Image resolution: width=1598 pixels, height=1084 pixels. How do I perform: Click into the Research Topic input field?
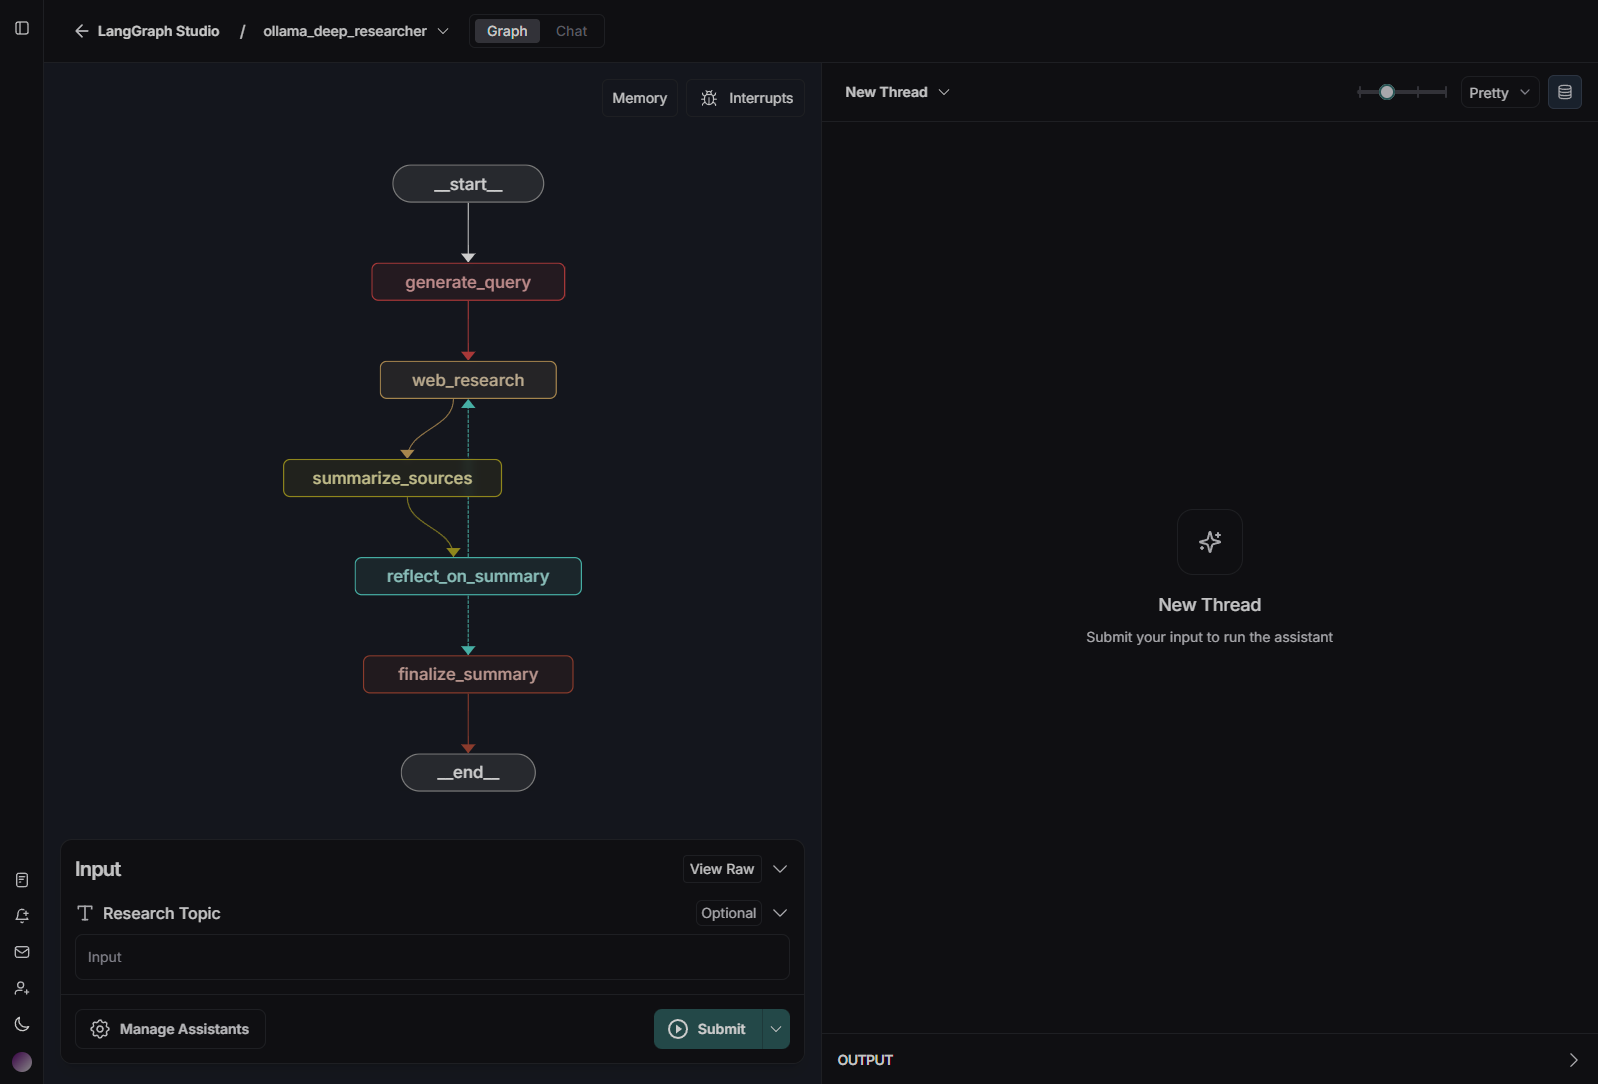click(432, 957)
